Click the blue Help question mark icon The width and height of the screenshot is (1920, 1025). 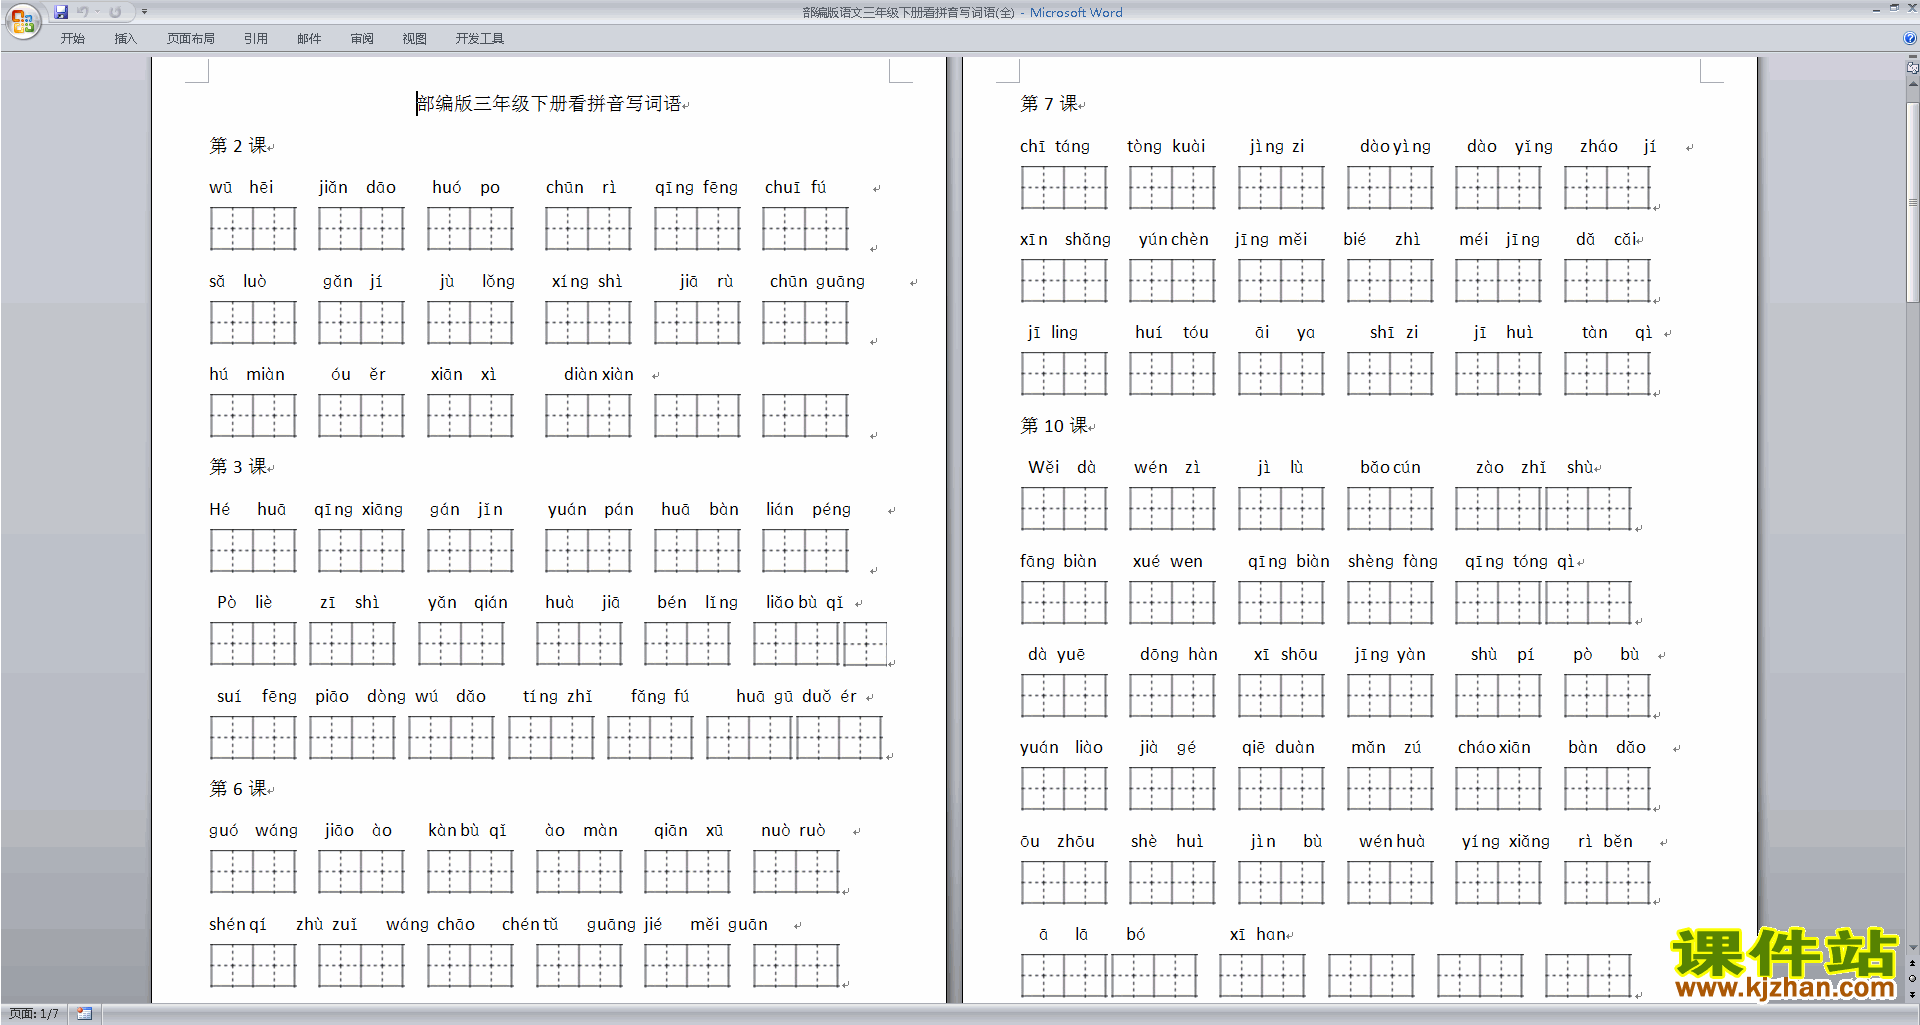pyautogui.click(x=1910, y=39)
